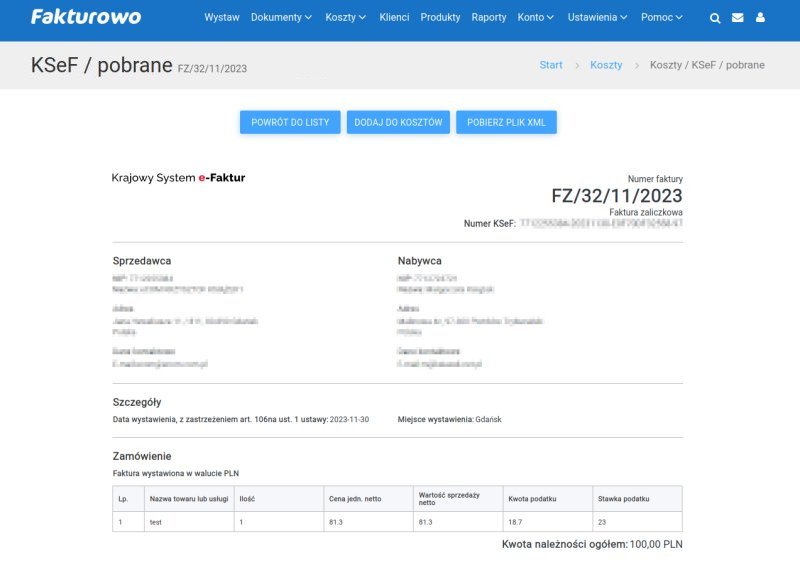Click the tax amount cell 18.7
The width and height of the screenshot is (800, 561).
click(547, 522)
